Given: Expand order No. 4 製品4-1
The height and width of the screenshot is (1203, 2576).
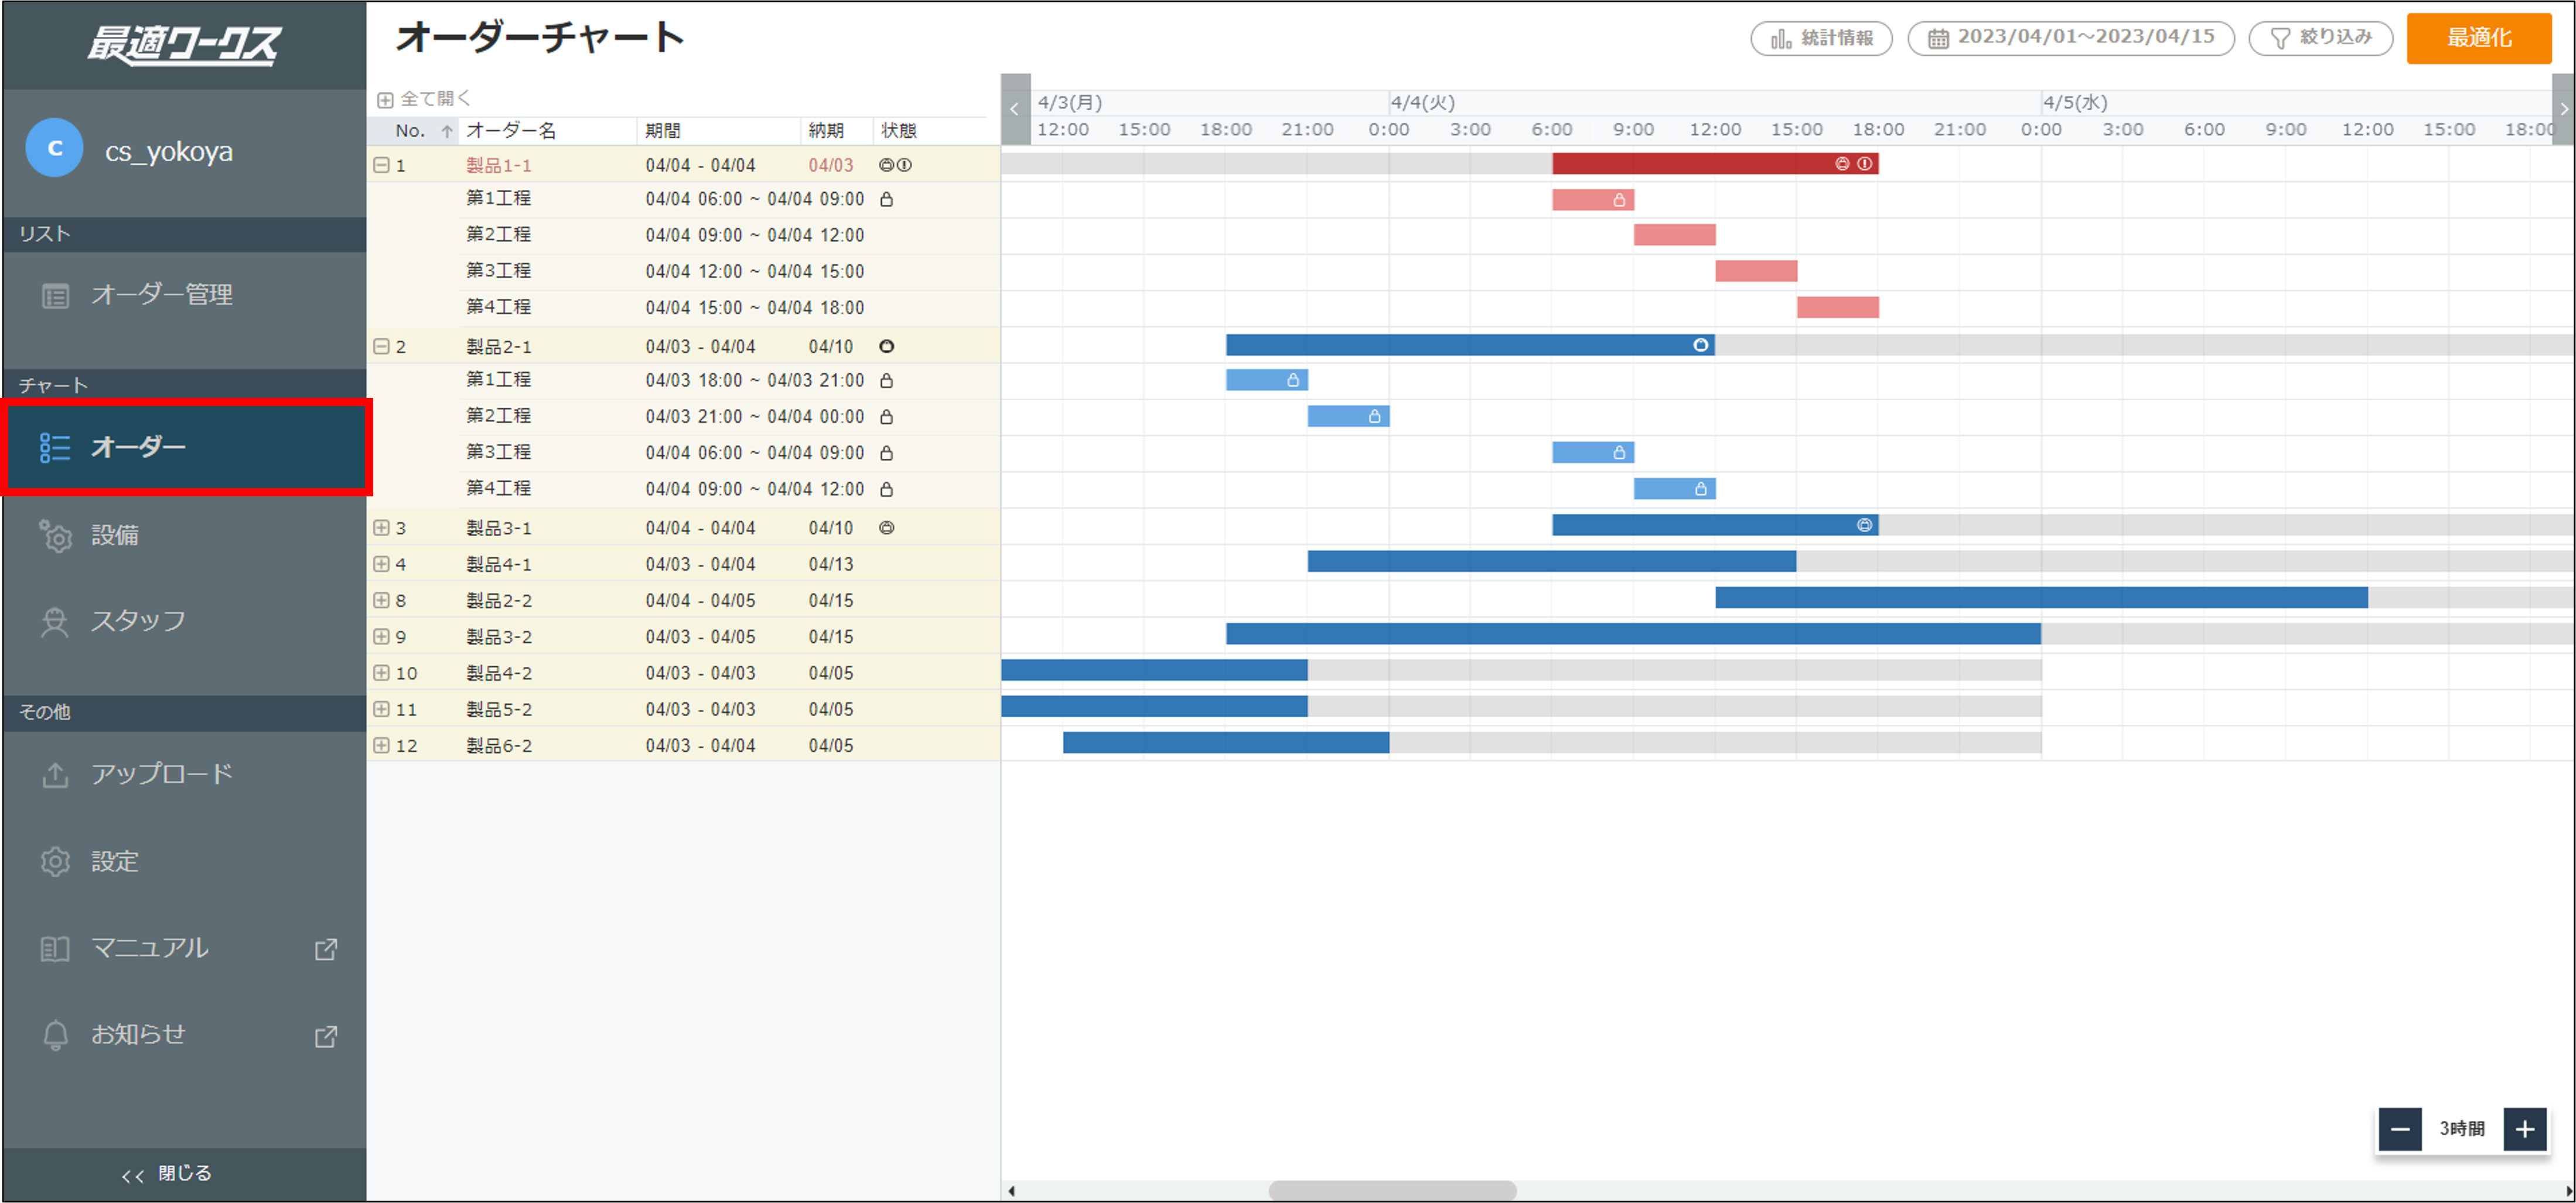Looking at the screenshot, I should coord(381,564).
